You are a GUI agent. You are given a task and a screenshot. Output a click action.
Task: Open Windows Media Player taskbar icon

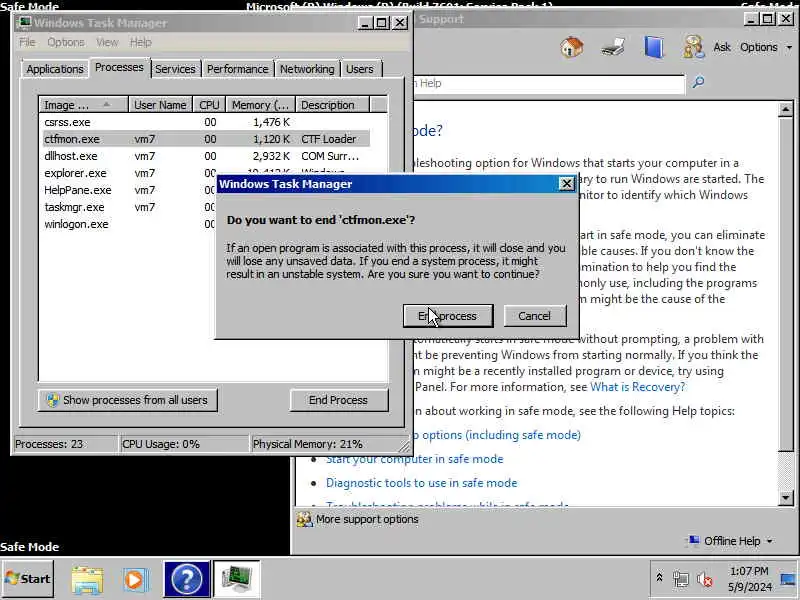[x=135, y=580]
